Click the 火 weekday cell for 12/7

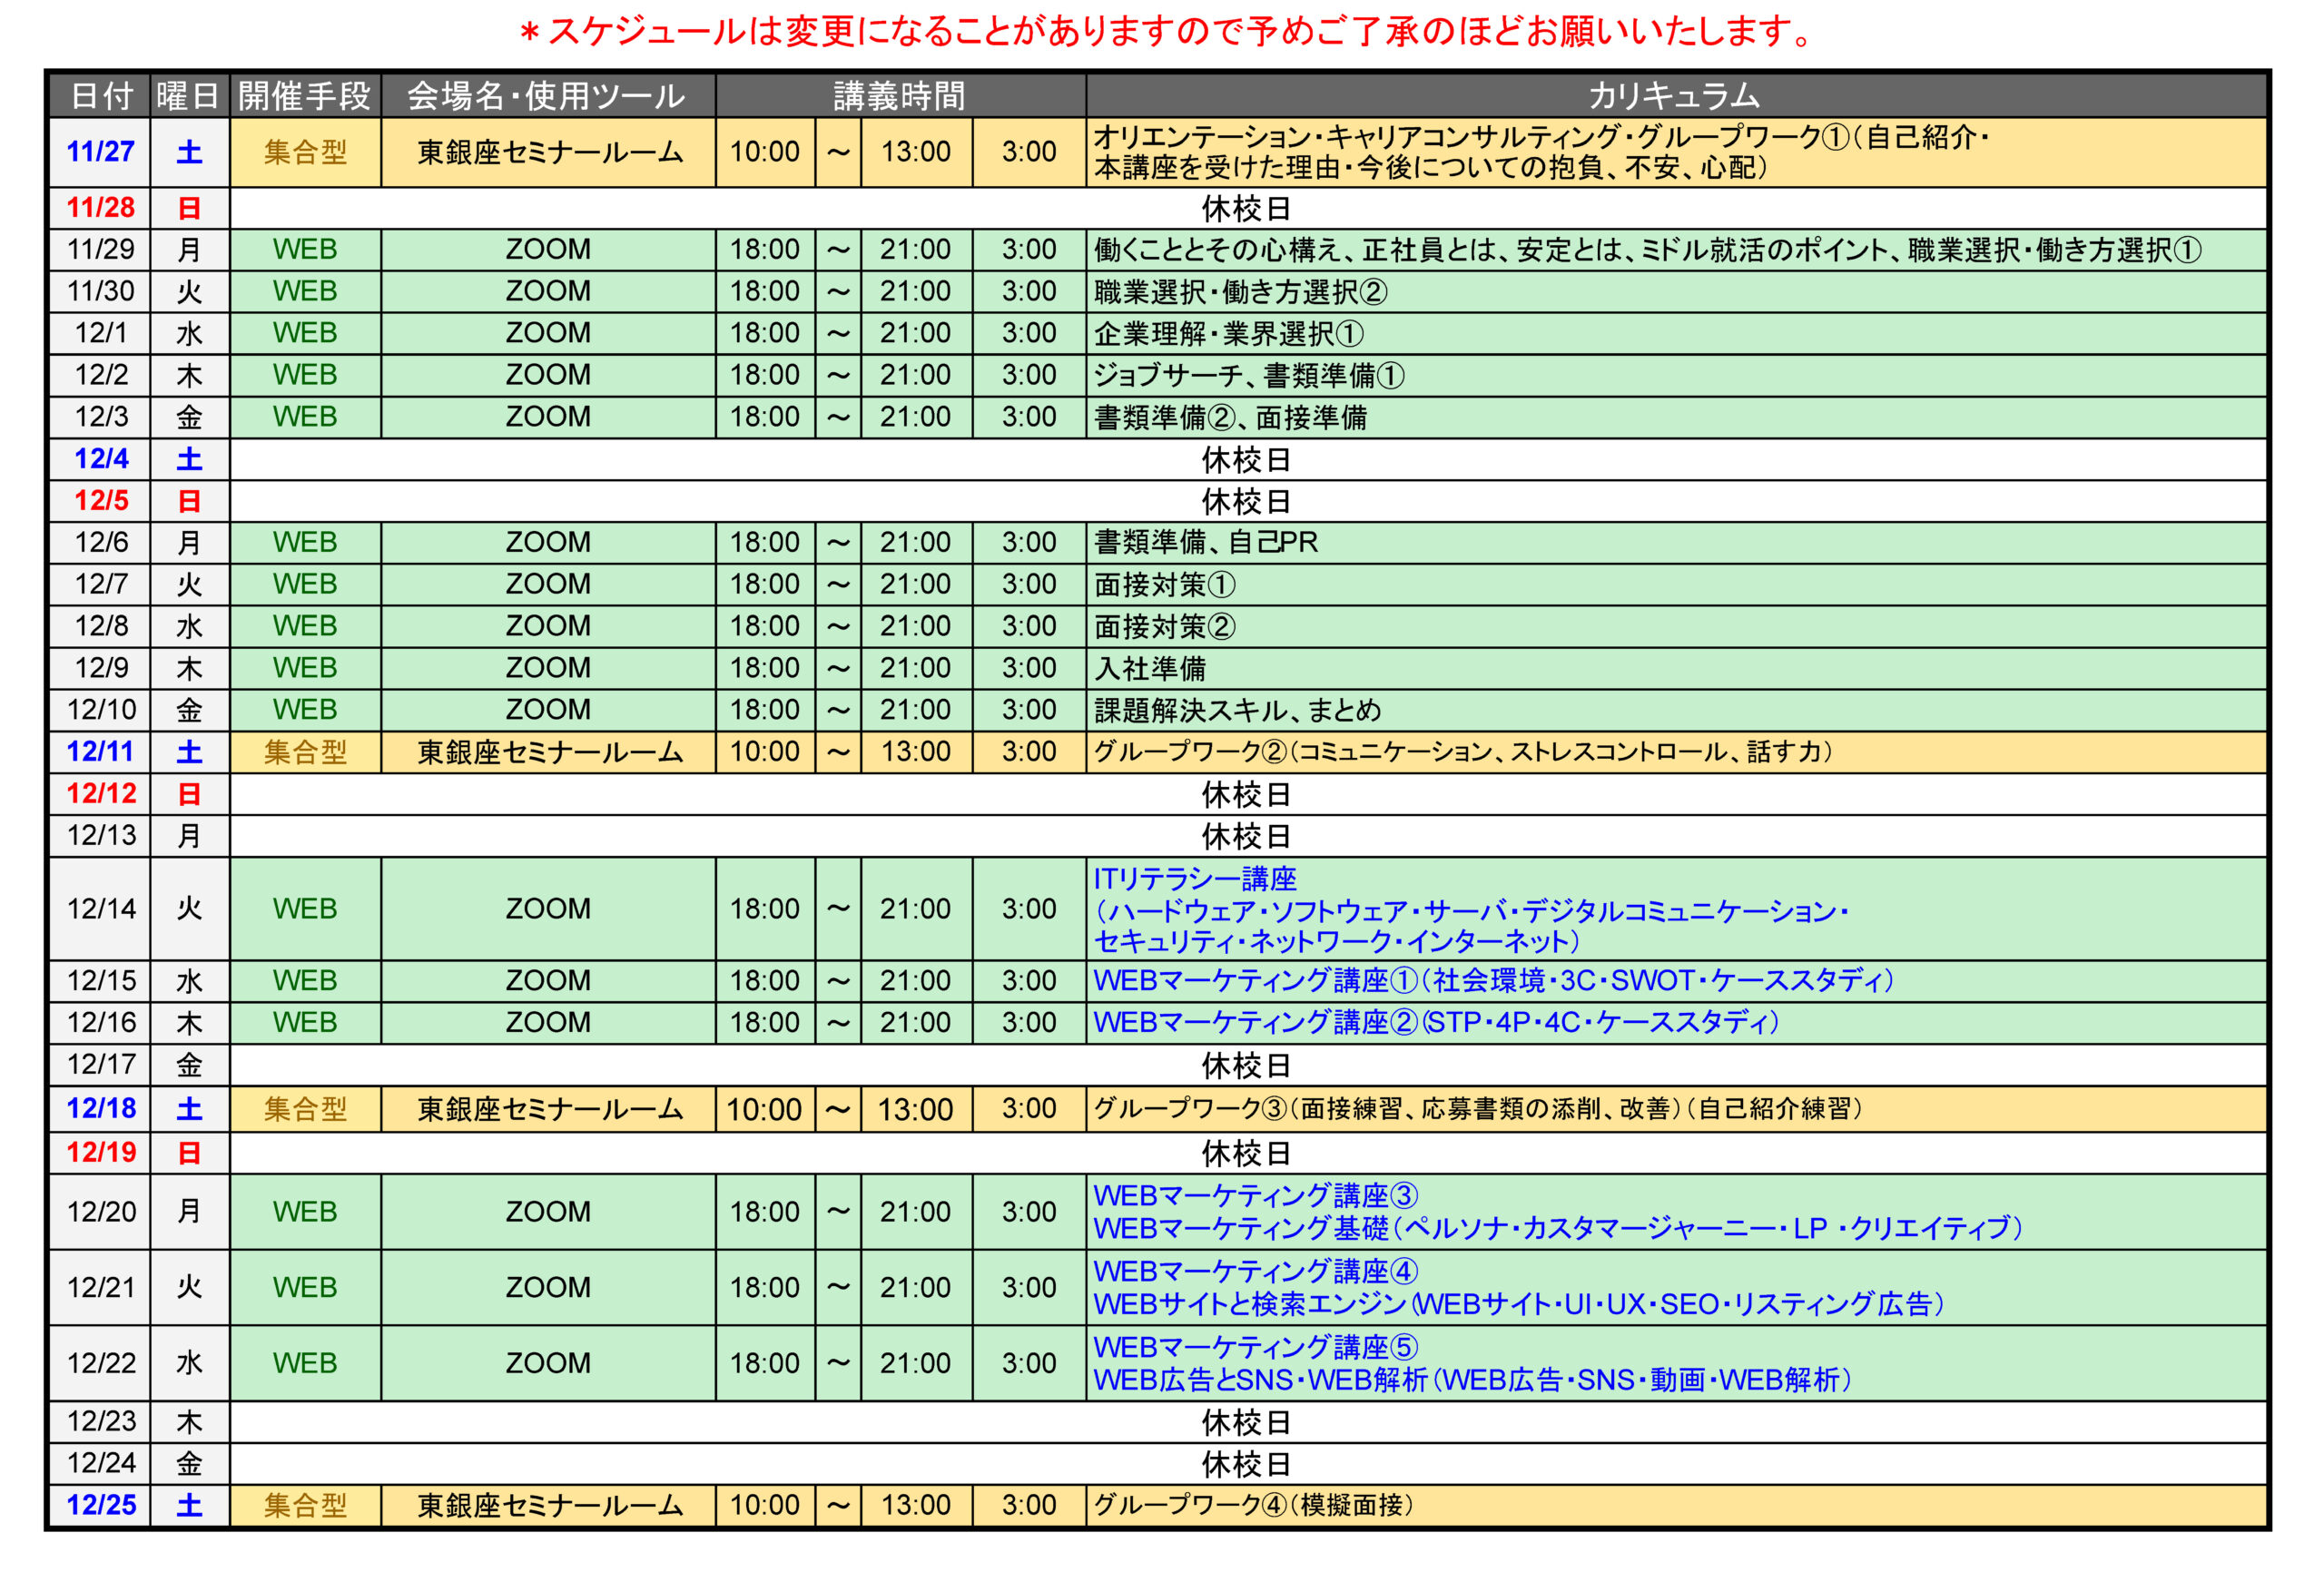pyautogui.click(x=189, y=584)
